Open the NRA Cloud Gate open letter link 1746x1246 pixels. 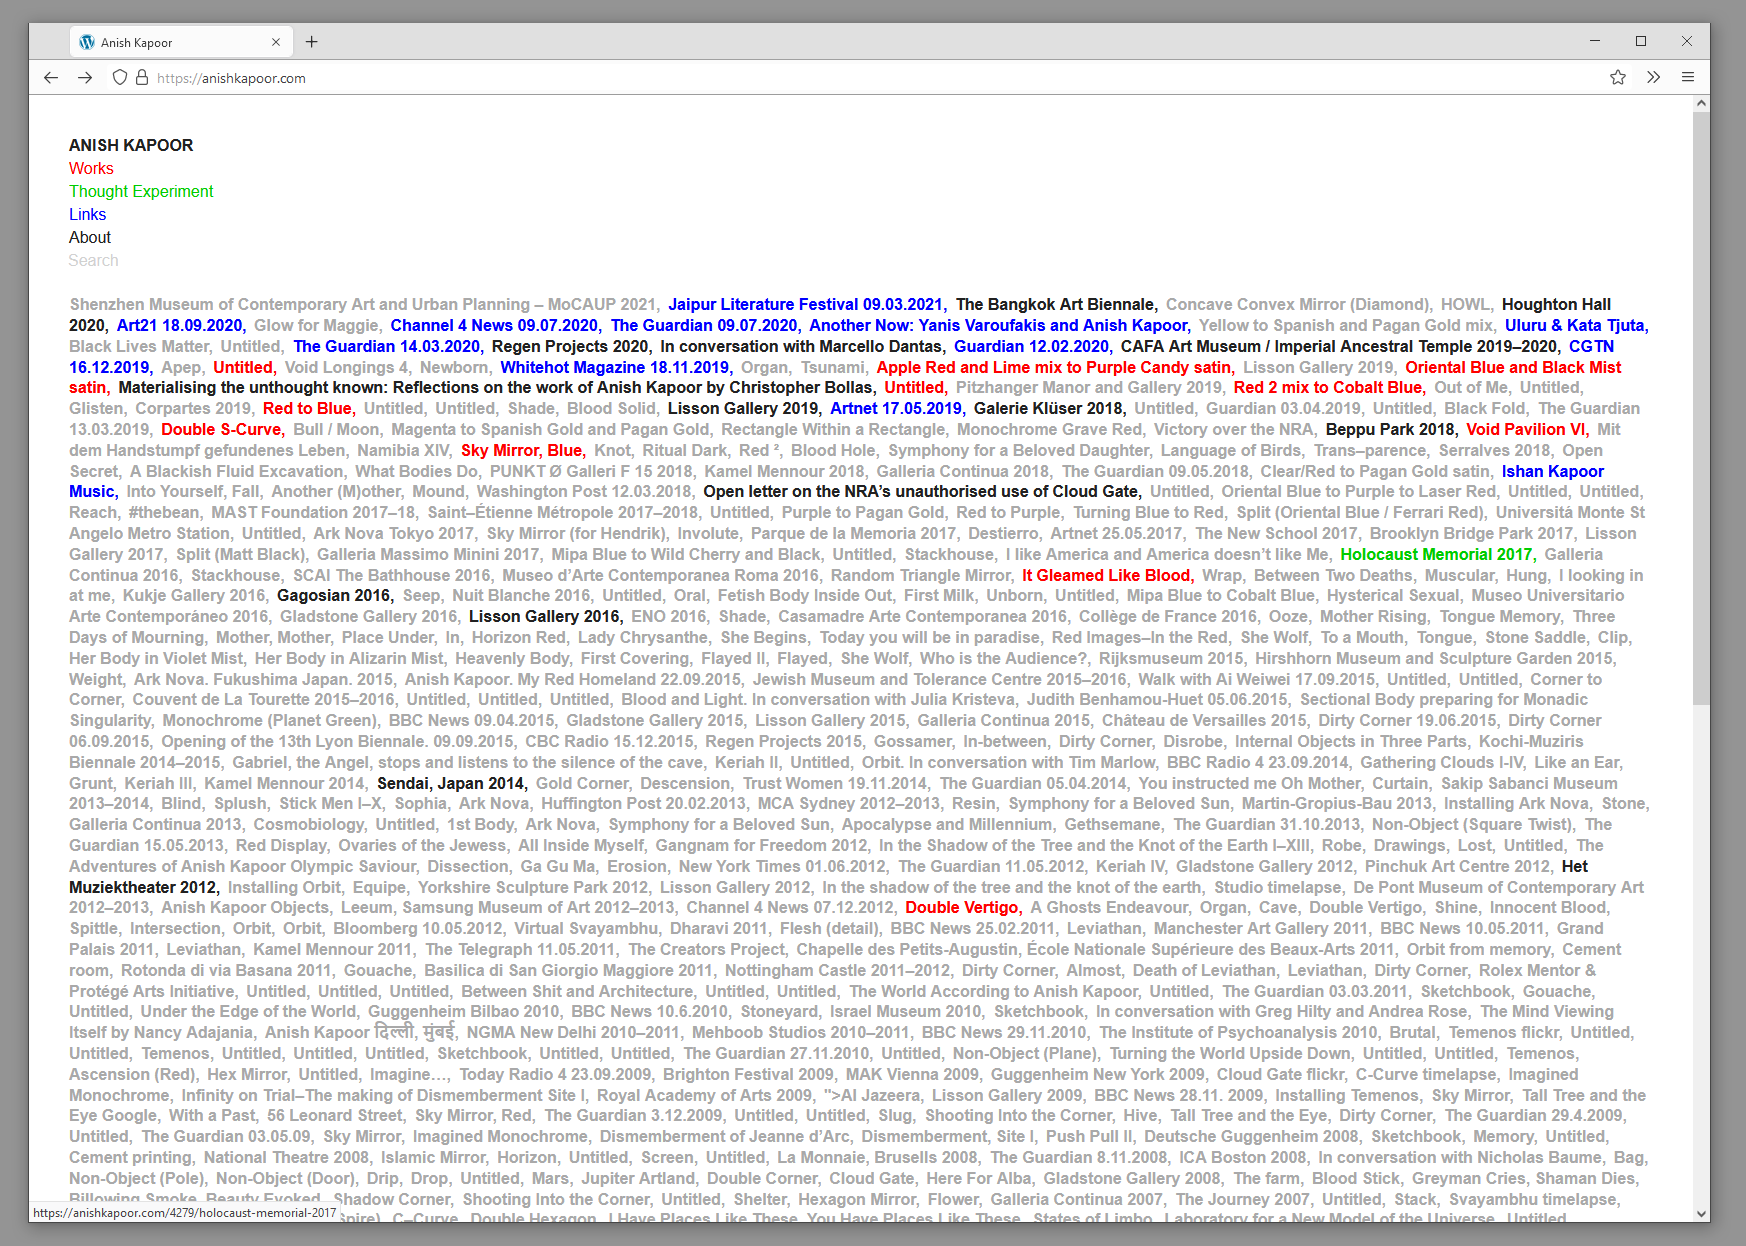pos(921,491)
